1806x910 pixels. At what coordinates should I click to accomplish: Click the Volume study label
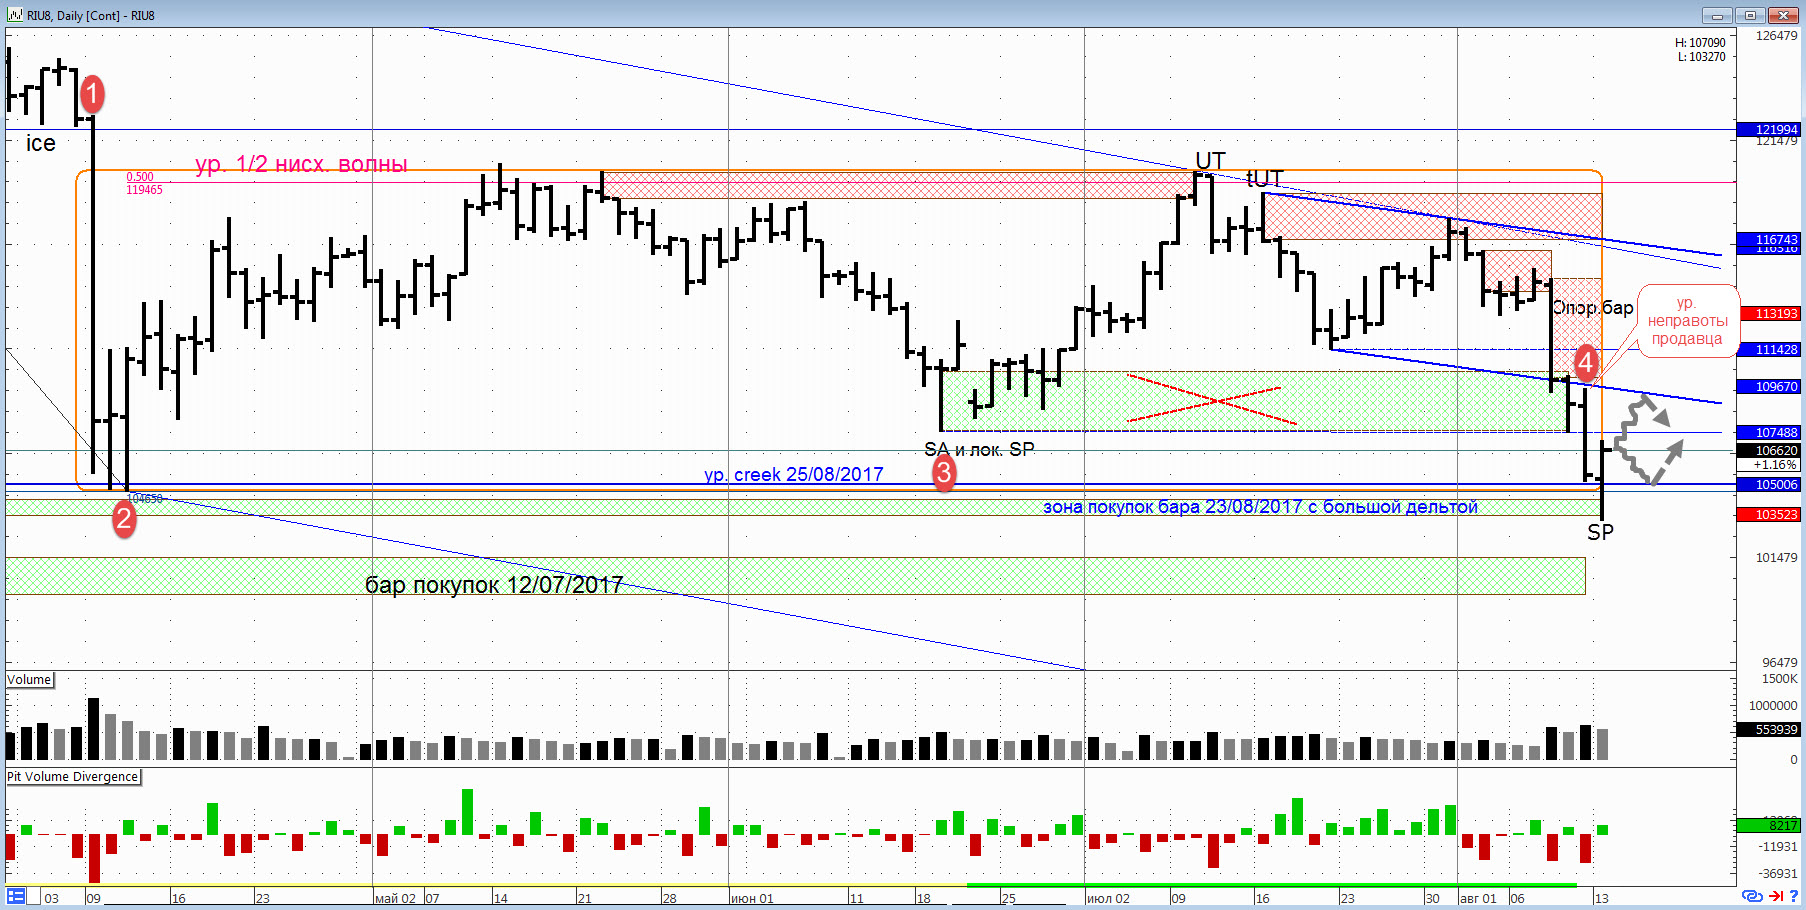click(30, 680)
